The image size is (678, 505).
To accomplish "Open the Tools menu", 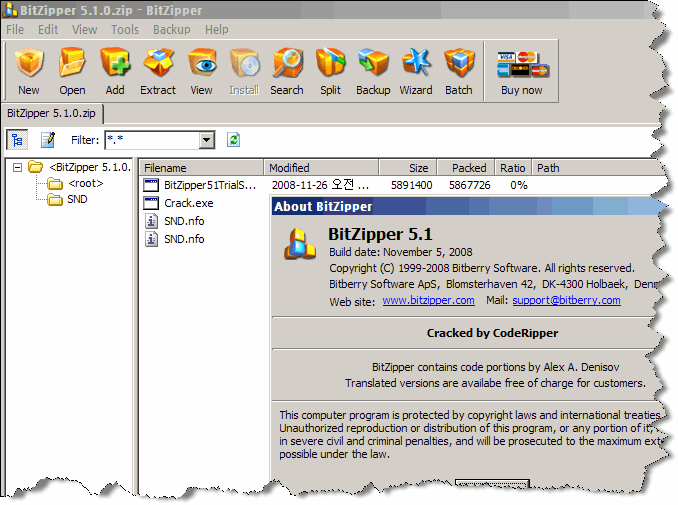I will coord(125,29).
